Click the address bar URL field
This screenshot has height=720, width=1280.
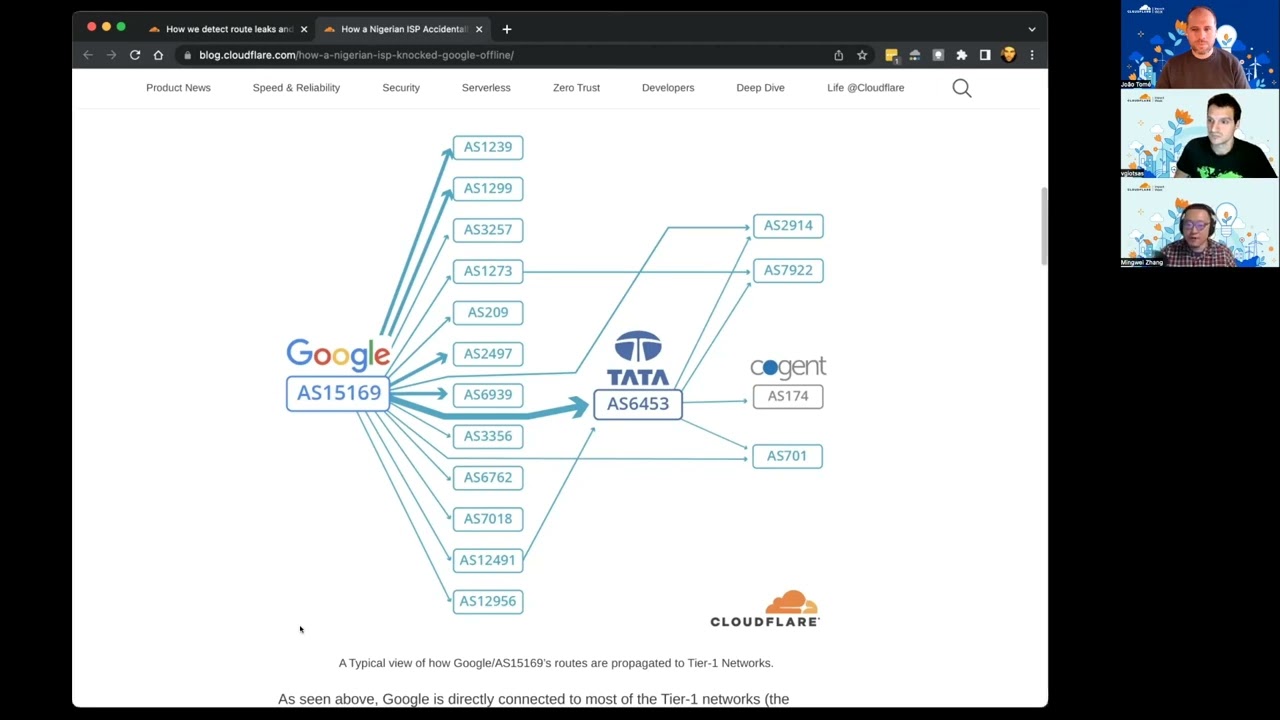click(500, 55)
